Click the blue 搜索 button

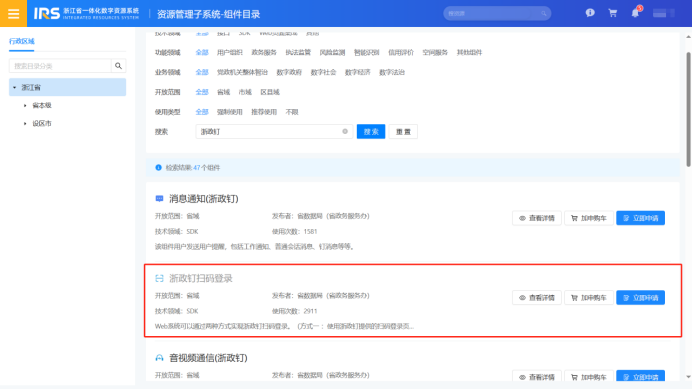pos(371,131)
